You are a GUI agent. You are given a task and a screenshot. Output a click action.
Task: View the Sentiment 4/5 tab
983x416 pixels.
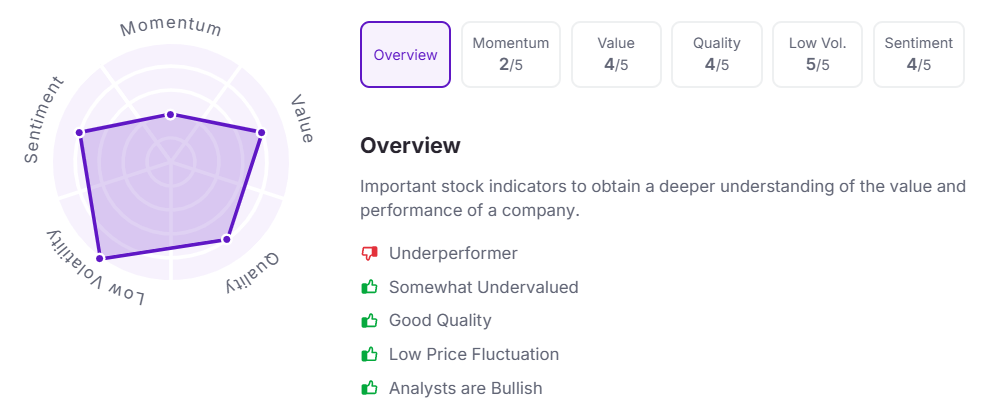click(x=919, y=55)
